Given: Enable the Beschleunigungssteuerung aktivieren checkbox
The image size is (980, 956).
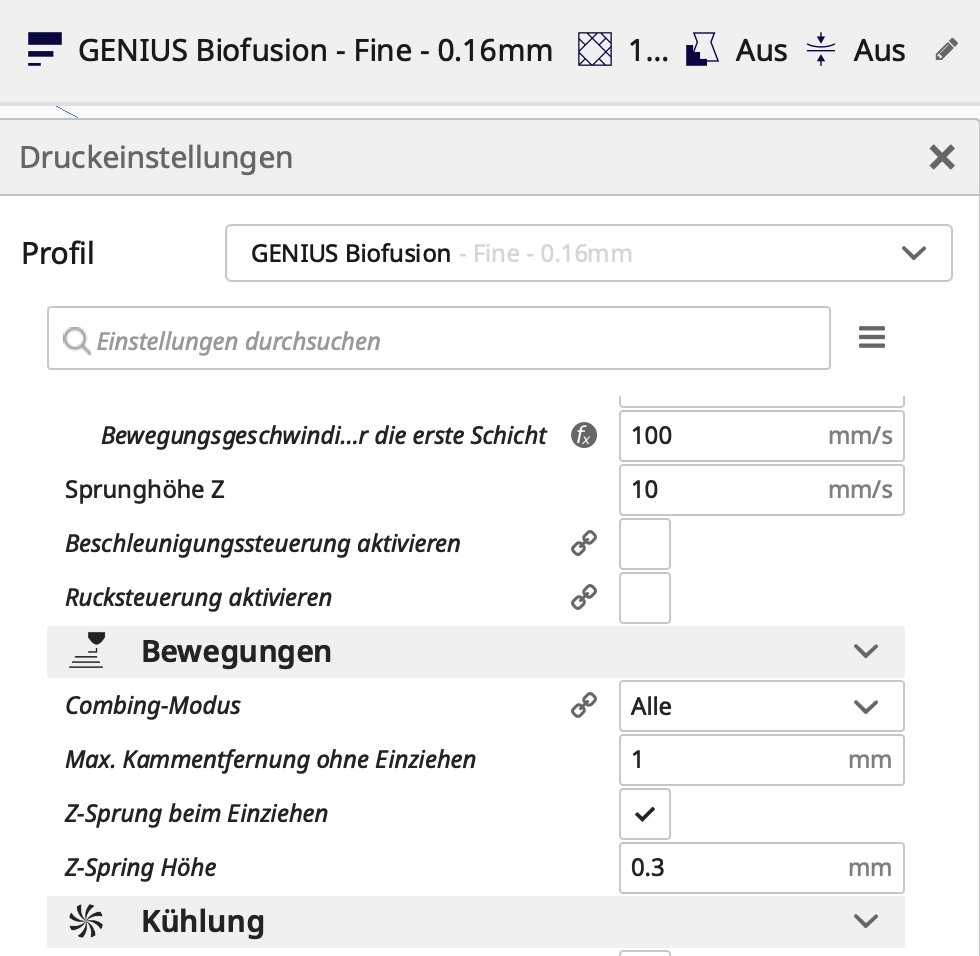Looking at the screenshot, I should (x=645, y=544).
